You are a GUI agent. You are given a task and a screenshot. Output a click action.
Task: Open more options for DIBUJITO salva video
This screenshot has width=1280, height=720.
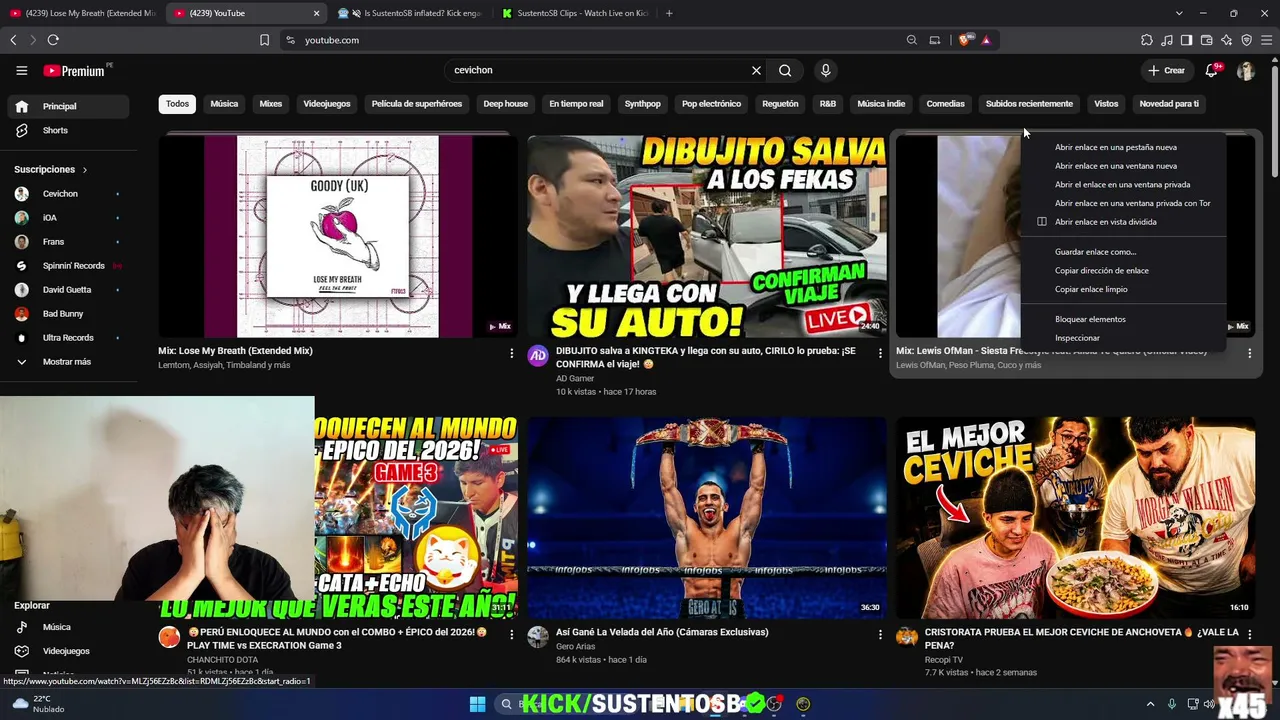[880, 353]
